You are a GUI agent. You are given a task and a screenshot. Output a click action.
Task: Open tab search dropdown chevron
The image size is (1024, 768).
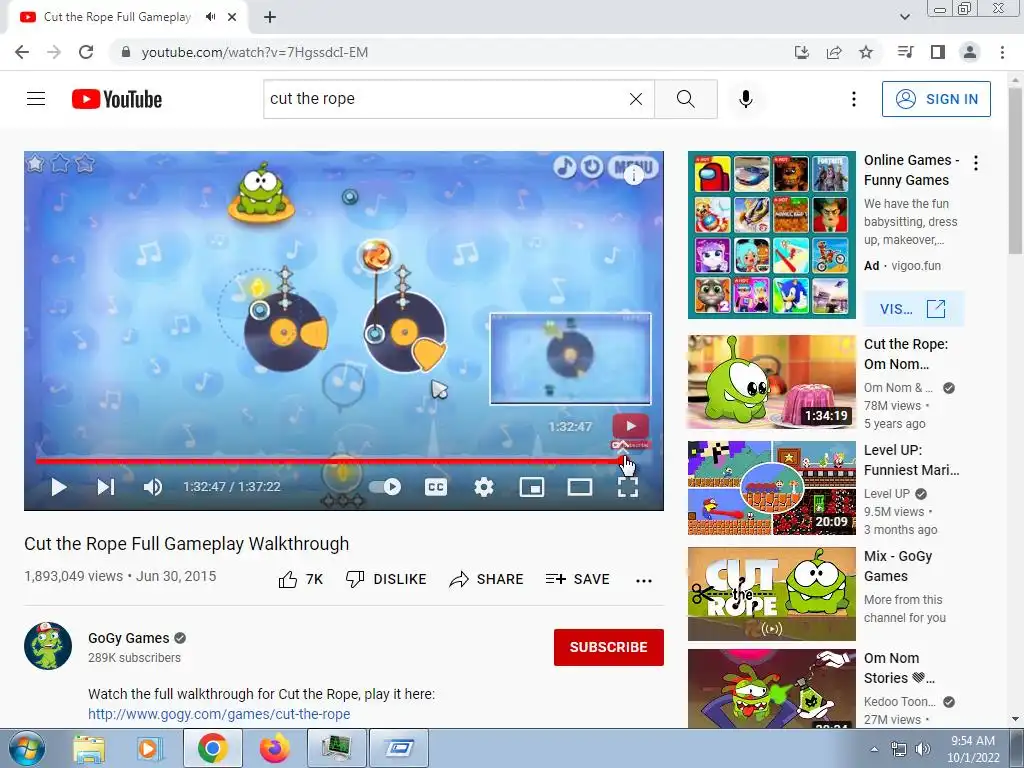click(x=904, y=16)
